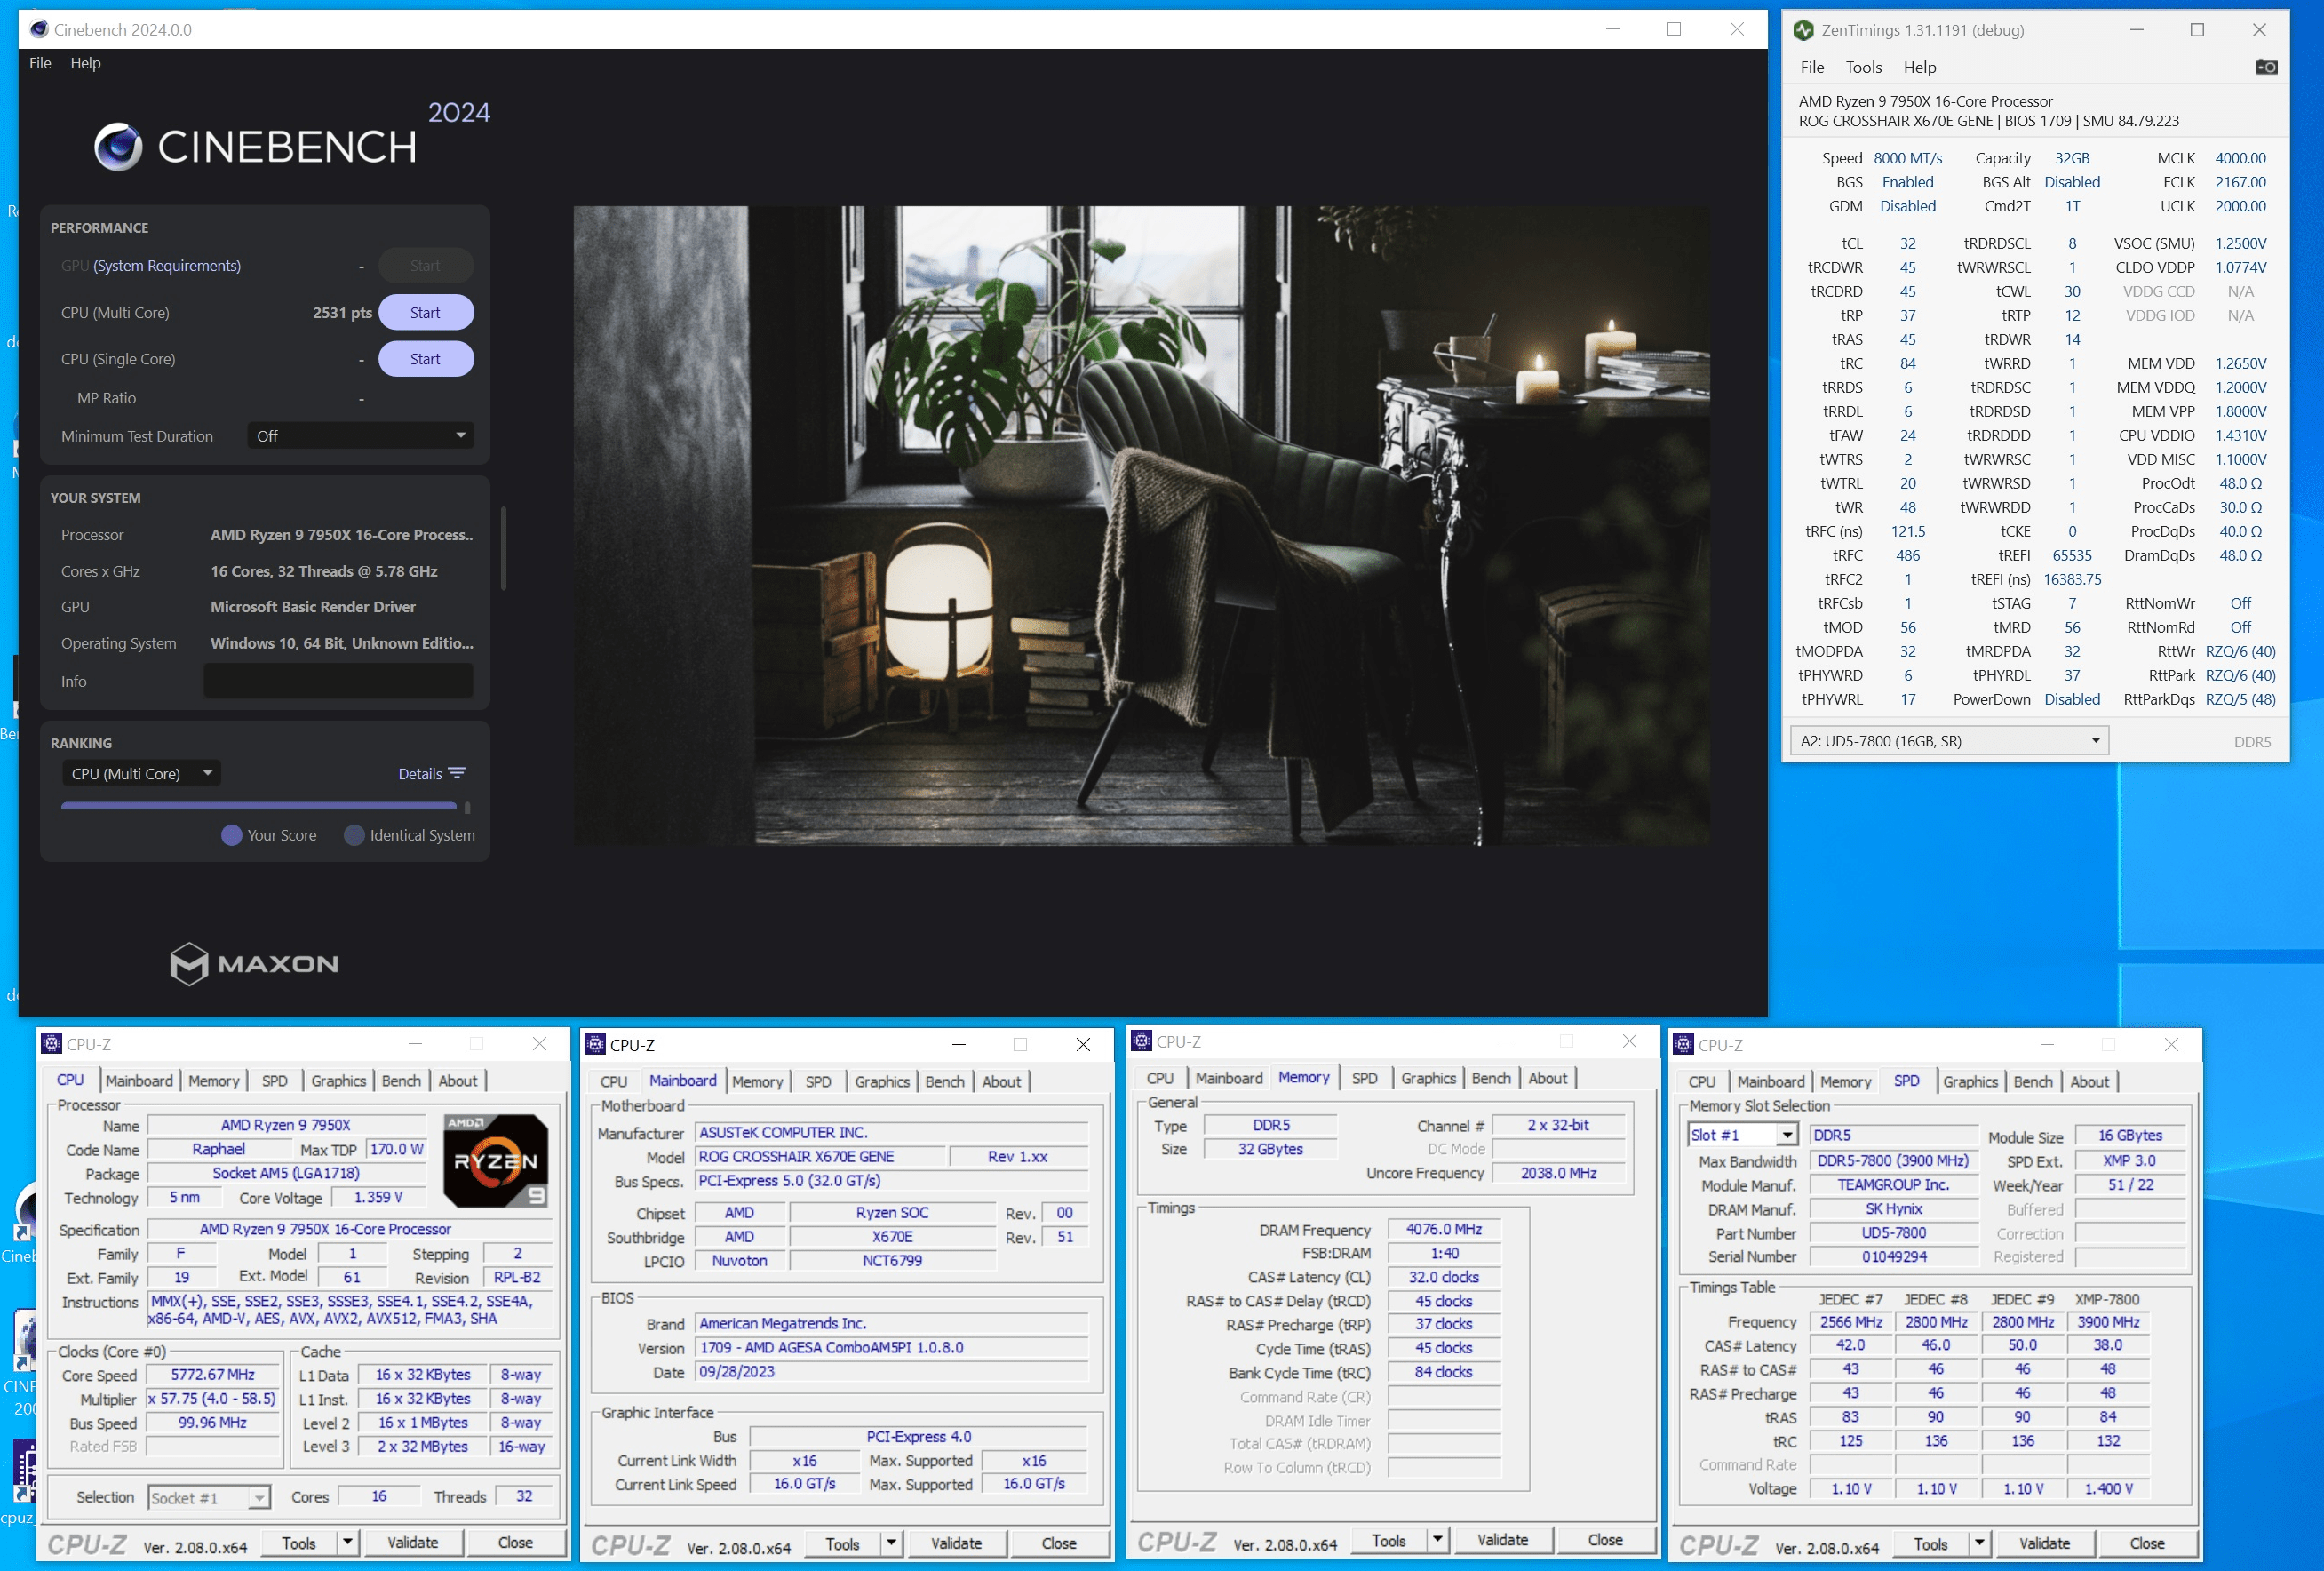2324x1571 pixels.
Task: Click the 4076.0 MHz DRAM Frequency value
Action: 1443,1229
